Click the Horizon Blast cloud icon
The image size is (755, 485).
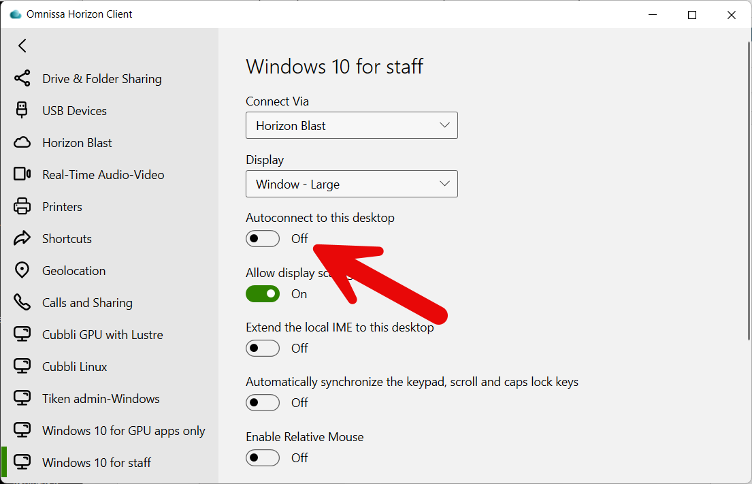tap(22, 143)
